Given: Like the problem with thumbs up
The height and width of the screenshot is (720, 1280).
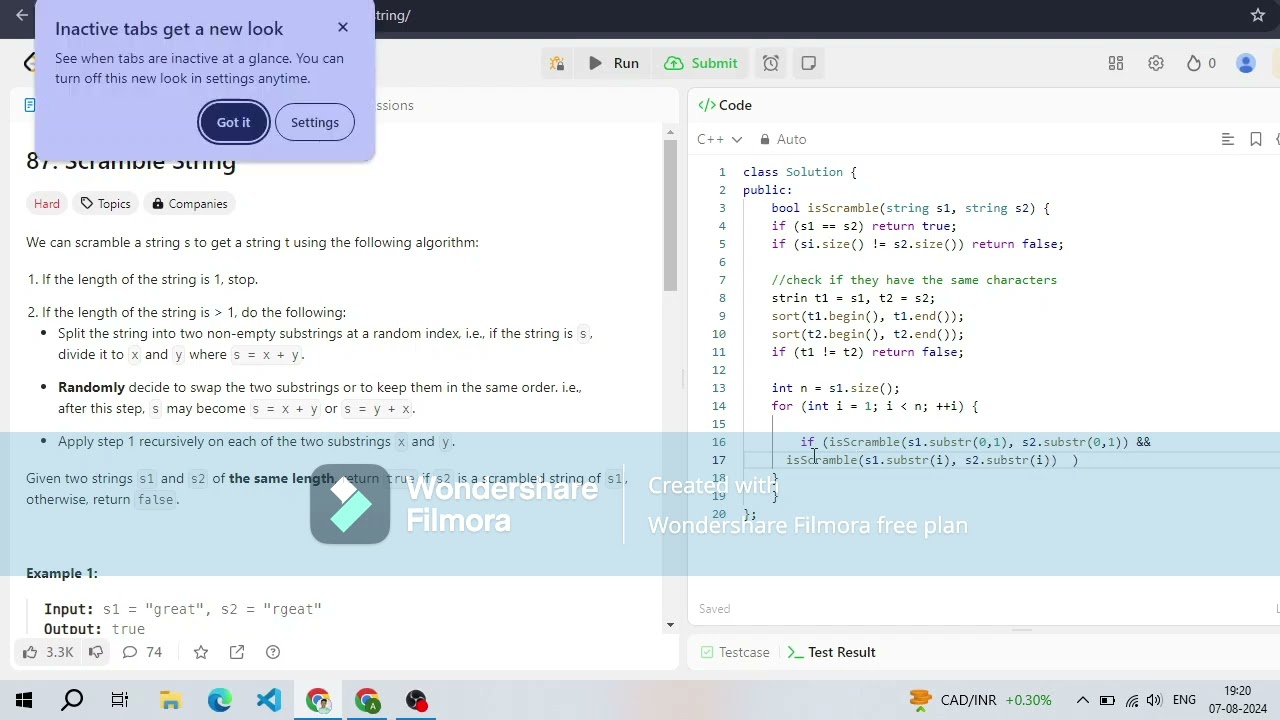Looking at the screenshot, I should [48, 652].
